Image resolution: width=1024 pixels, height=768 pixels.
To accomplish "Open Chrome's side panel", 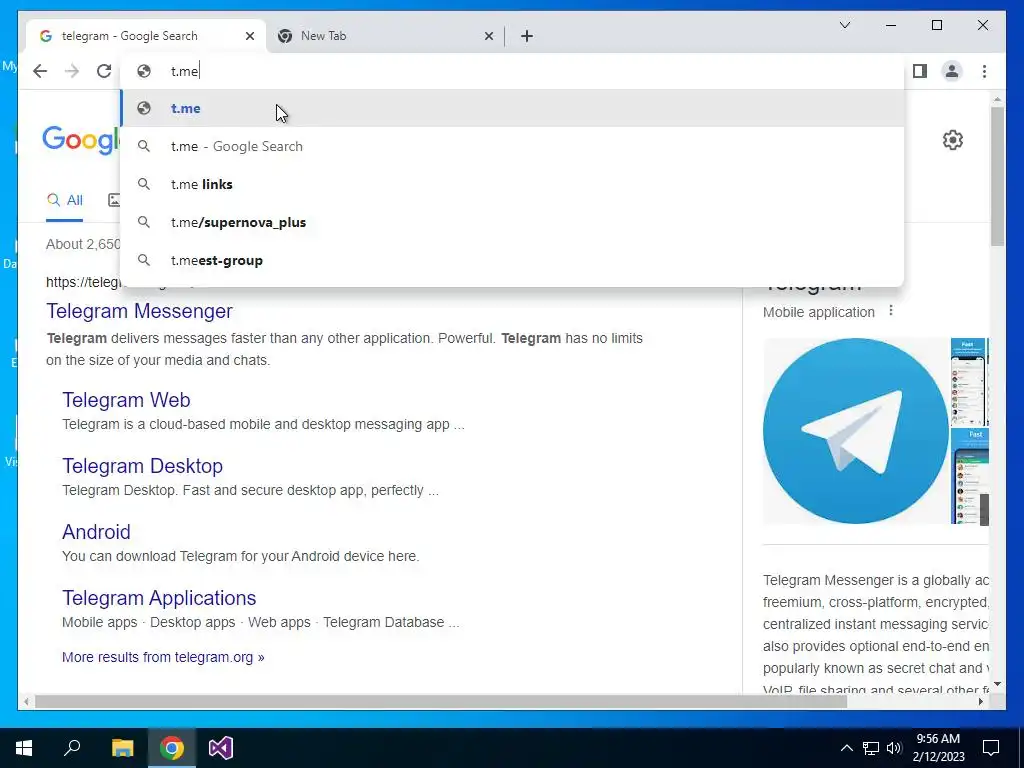I will (920, 71).
